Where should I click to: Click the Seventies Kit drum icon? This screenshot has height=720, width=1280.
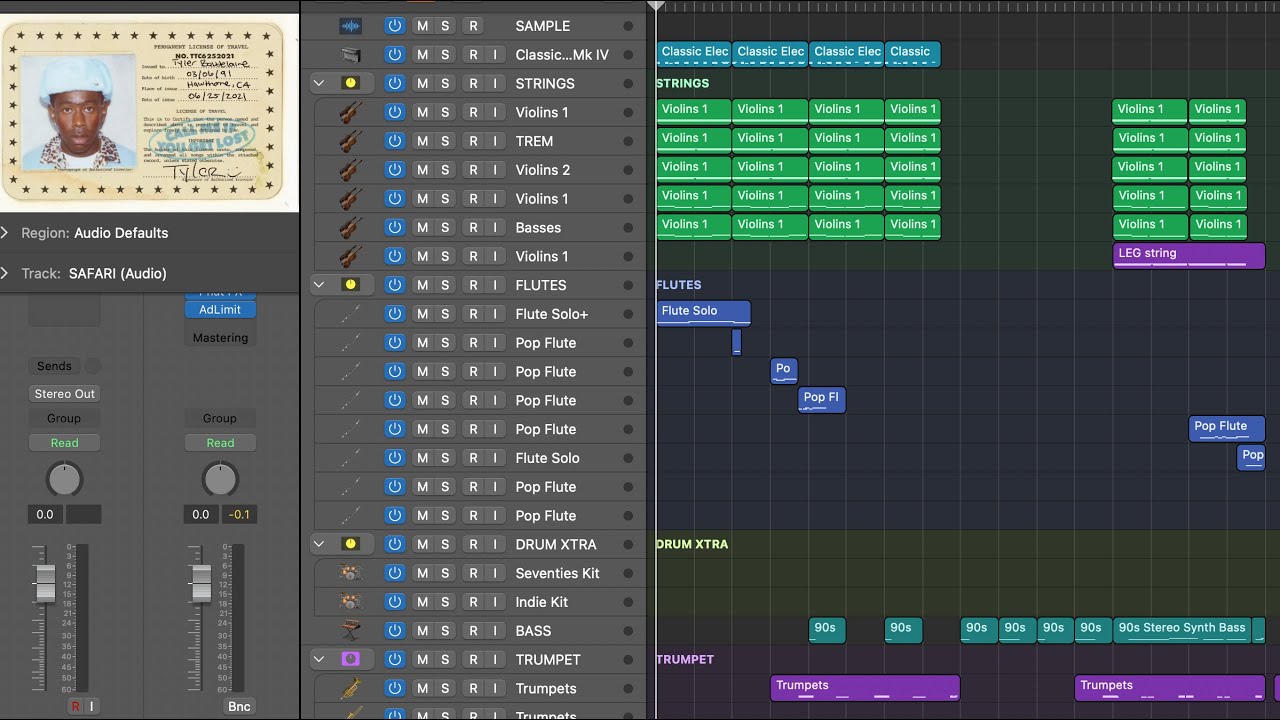coord(350,573)
